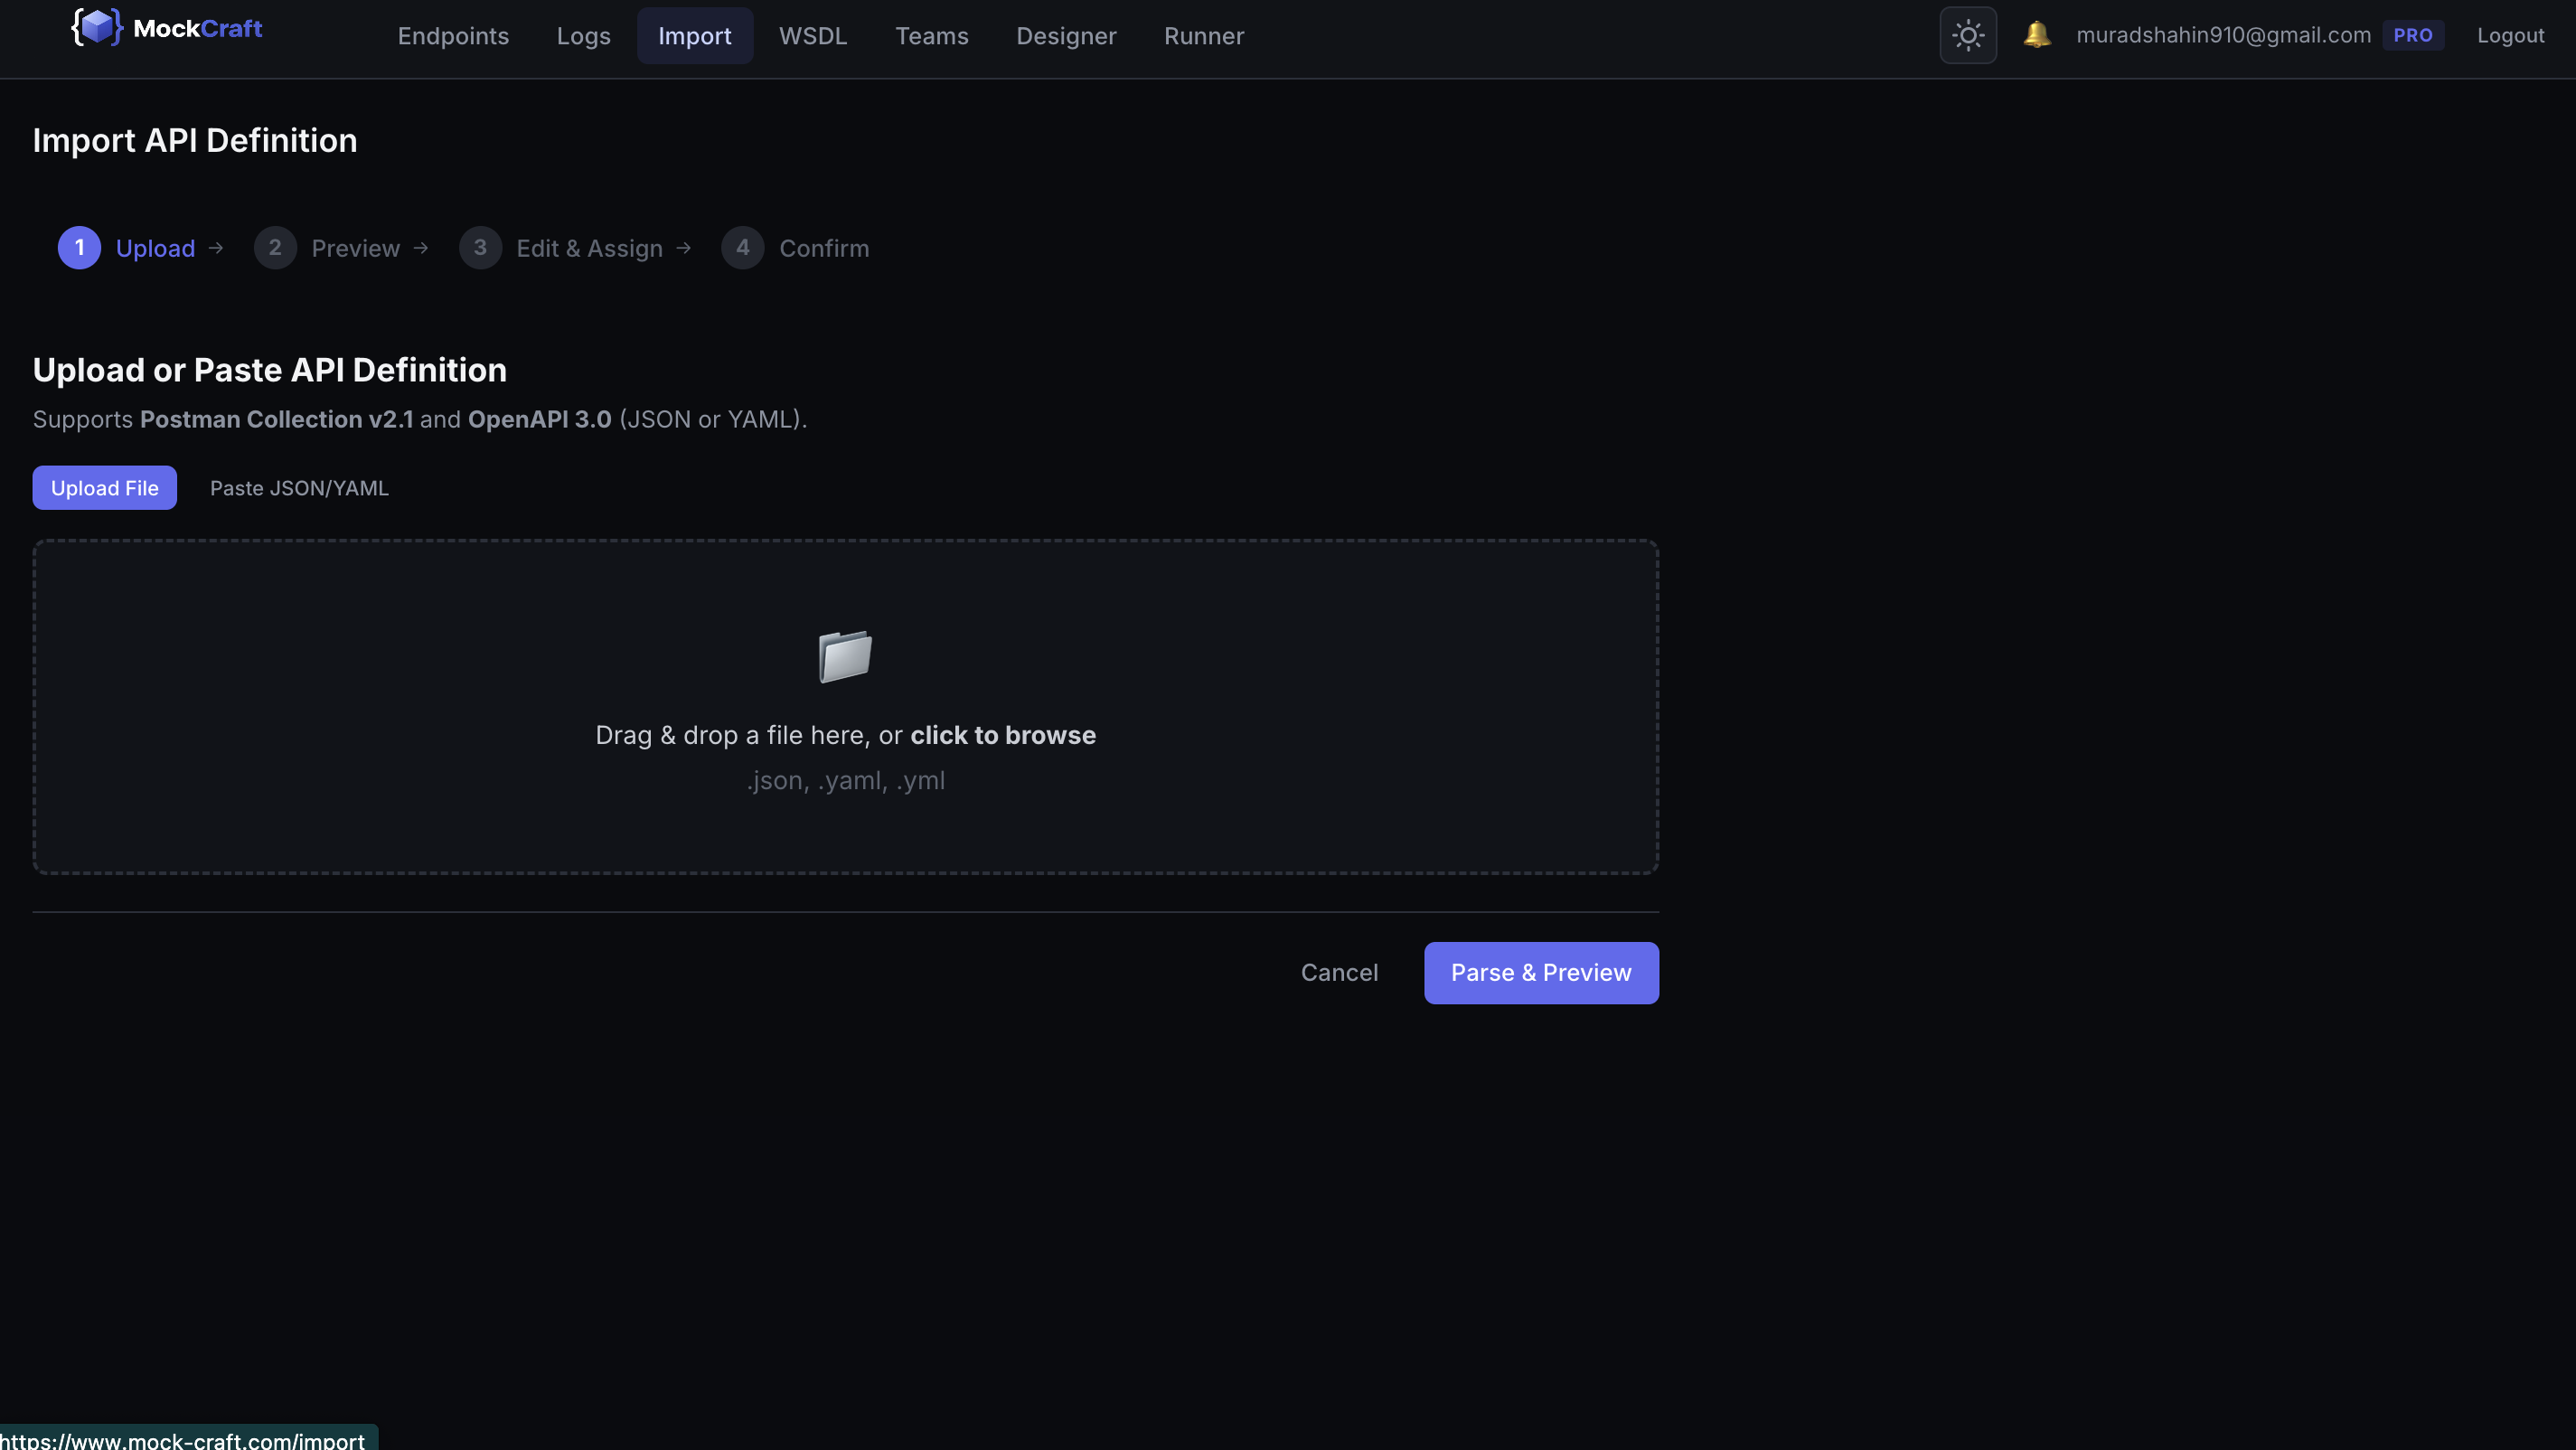Viewport: 2576px width, 1450px height.
Task: Open the MockCraft logo home icon
Action: [97, 27]
